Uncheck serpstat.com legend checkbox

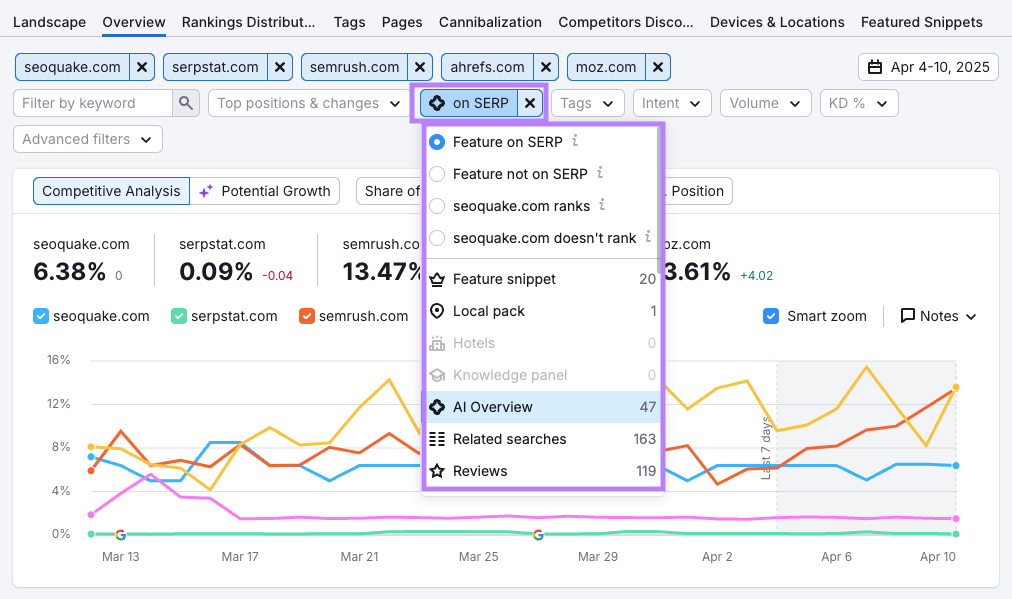coord(179,316)
